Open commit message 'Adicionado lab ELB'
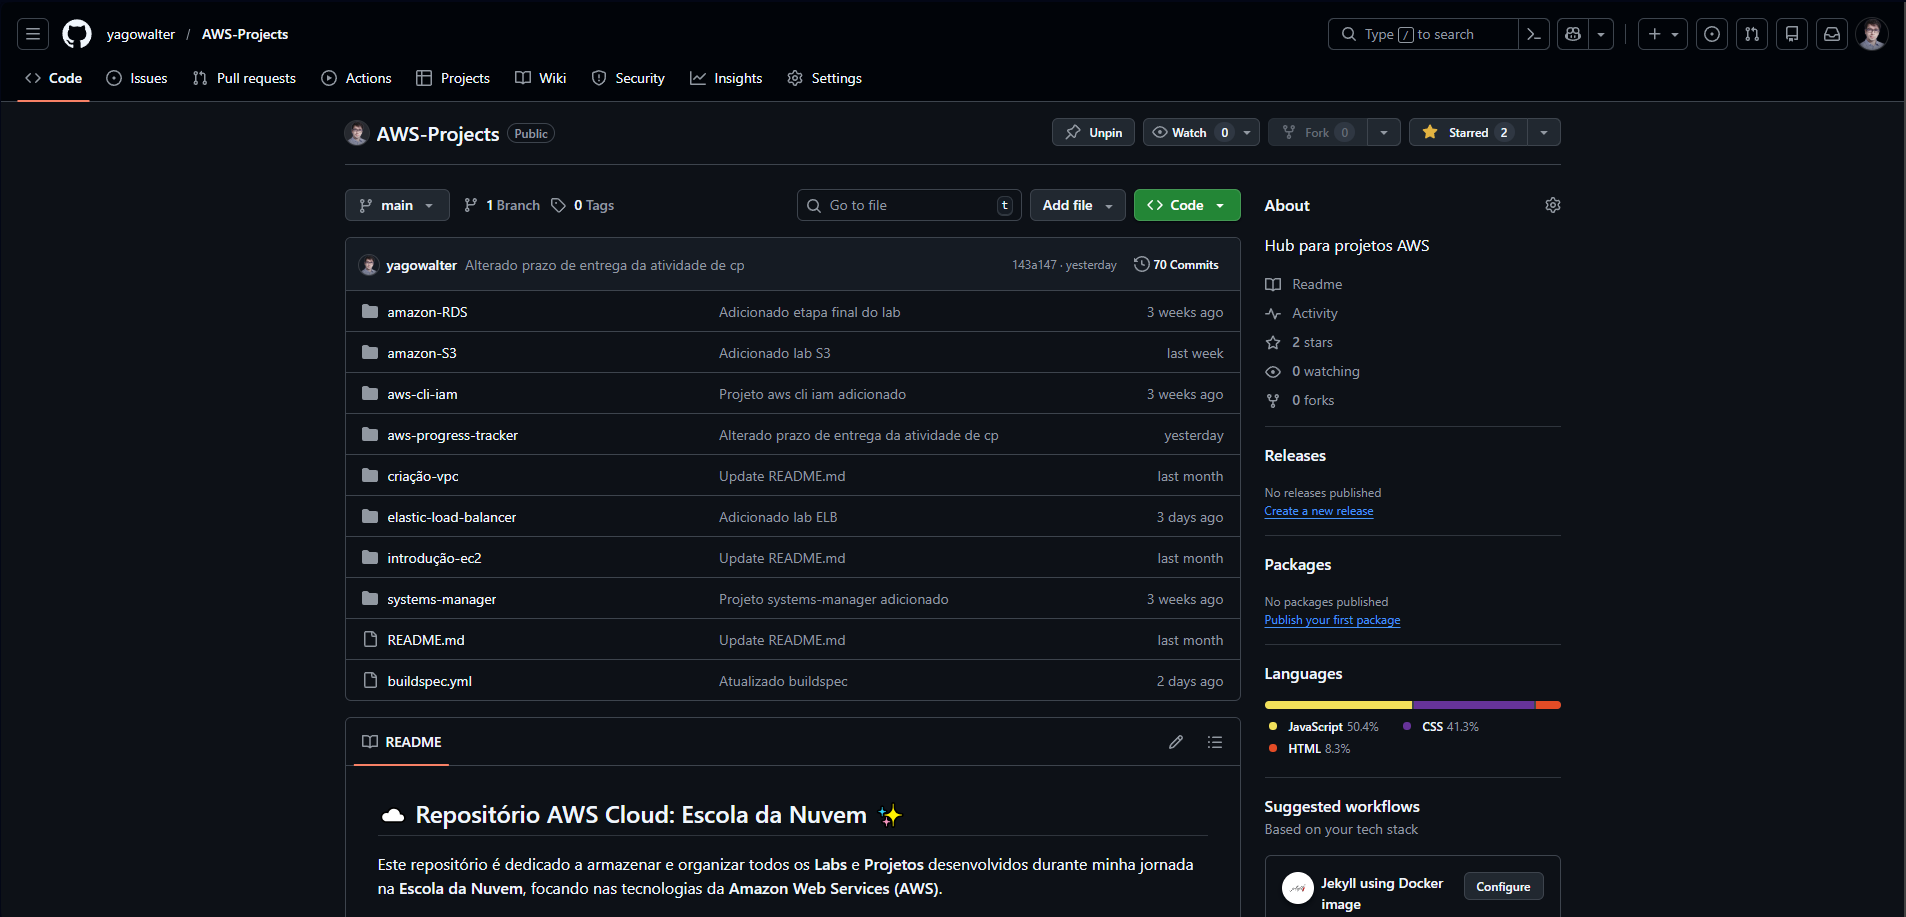Image resolution: width=1906 pixels, height=917 pixels. coord(778,517)
